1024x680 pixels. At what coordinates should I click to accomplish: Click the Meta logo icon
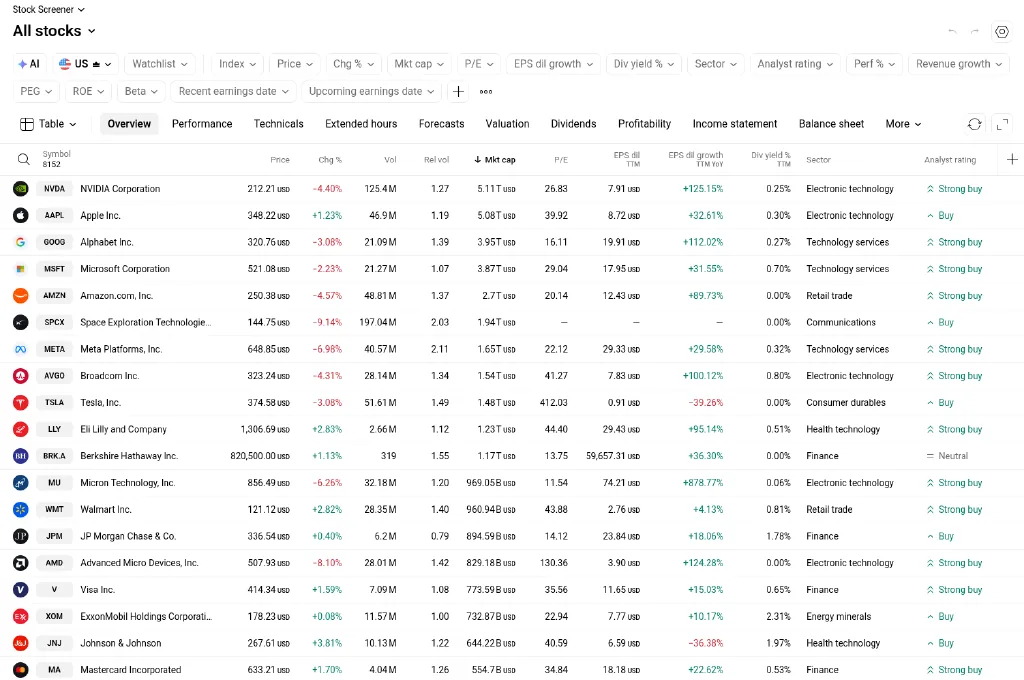coord(21,349)
